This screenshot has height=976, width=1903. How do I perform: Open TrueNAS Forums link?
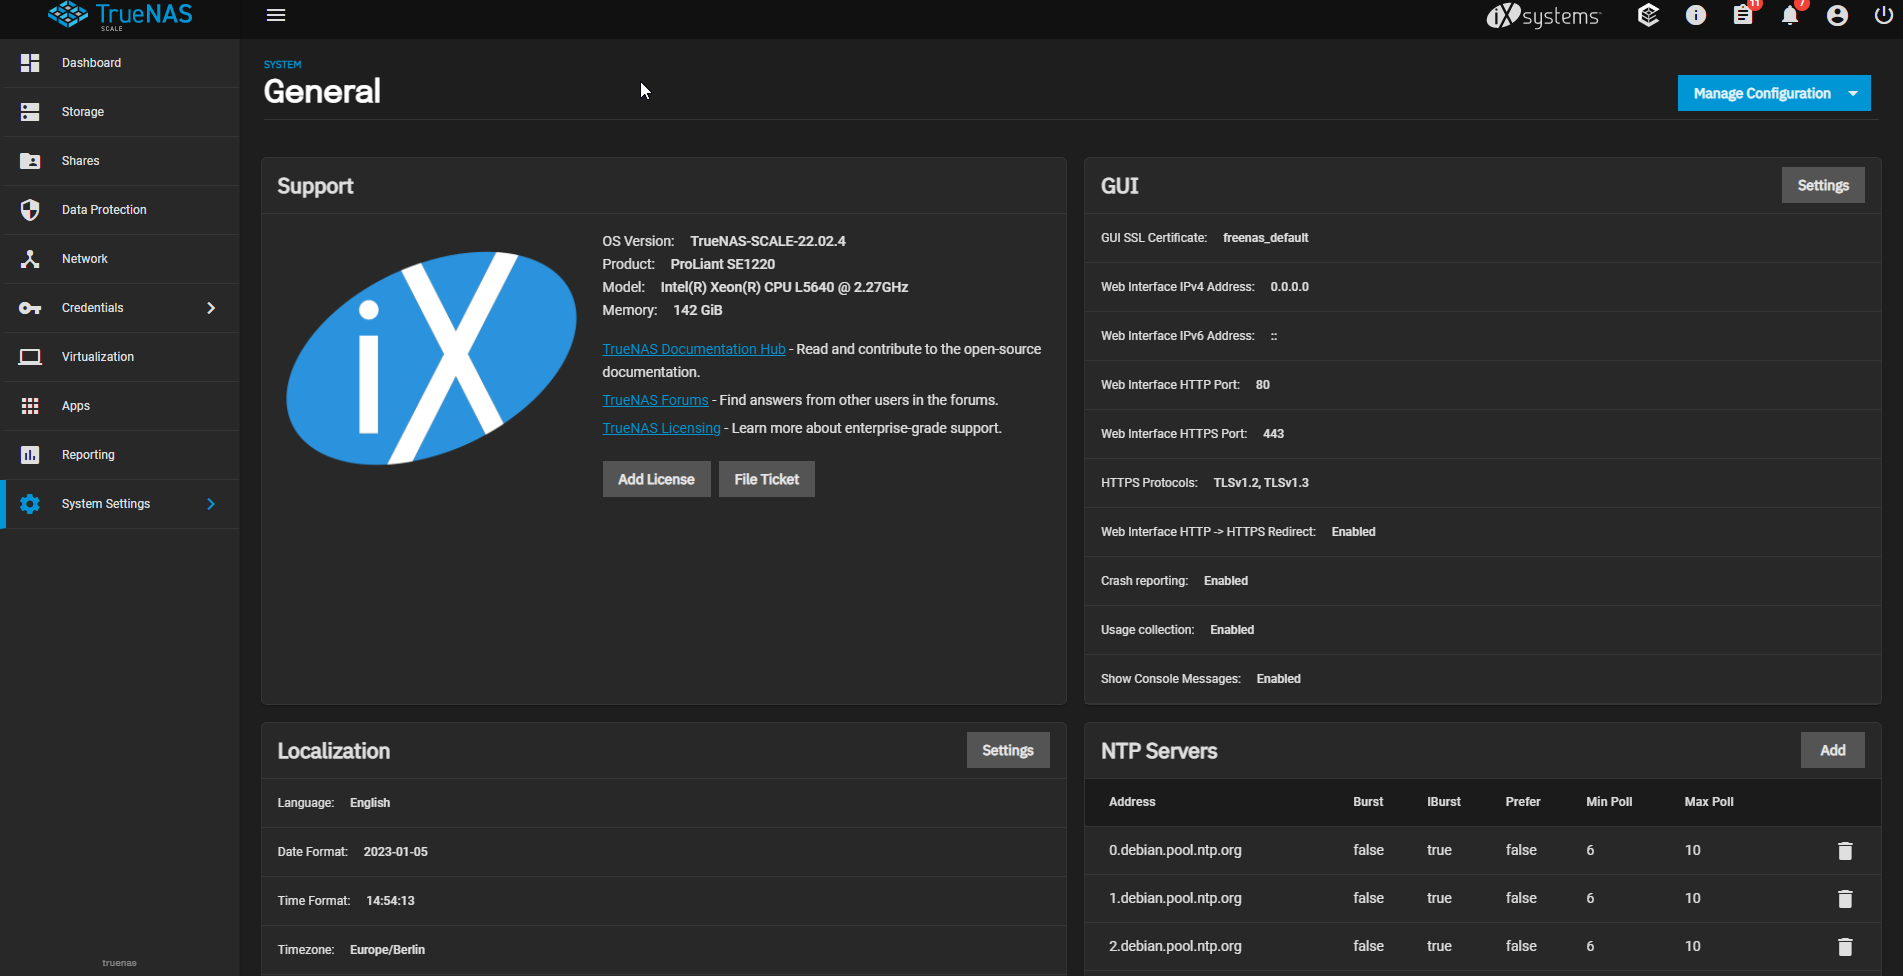[x=655, y=400]
